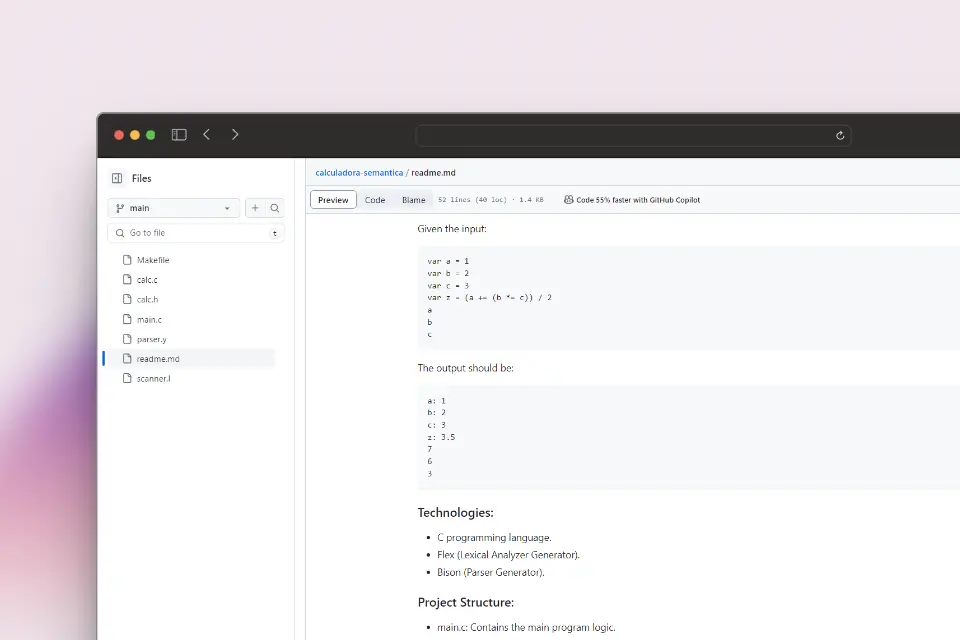This screenshot has height=640, width=960.
Task: Select the Preview tab
Action: coord(332,199)
